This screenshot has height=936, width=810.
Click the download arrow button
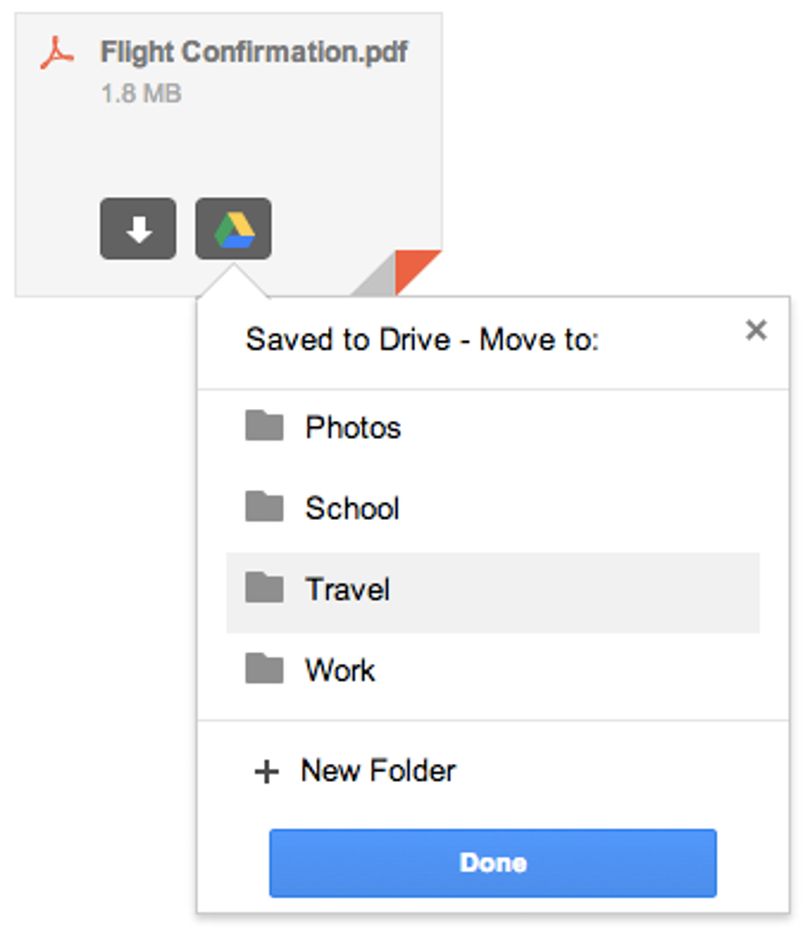138,229
